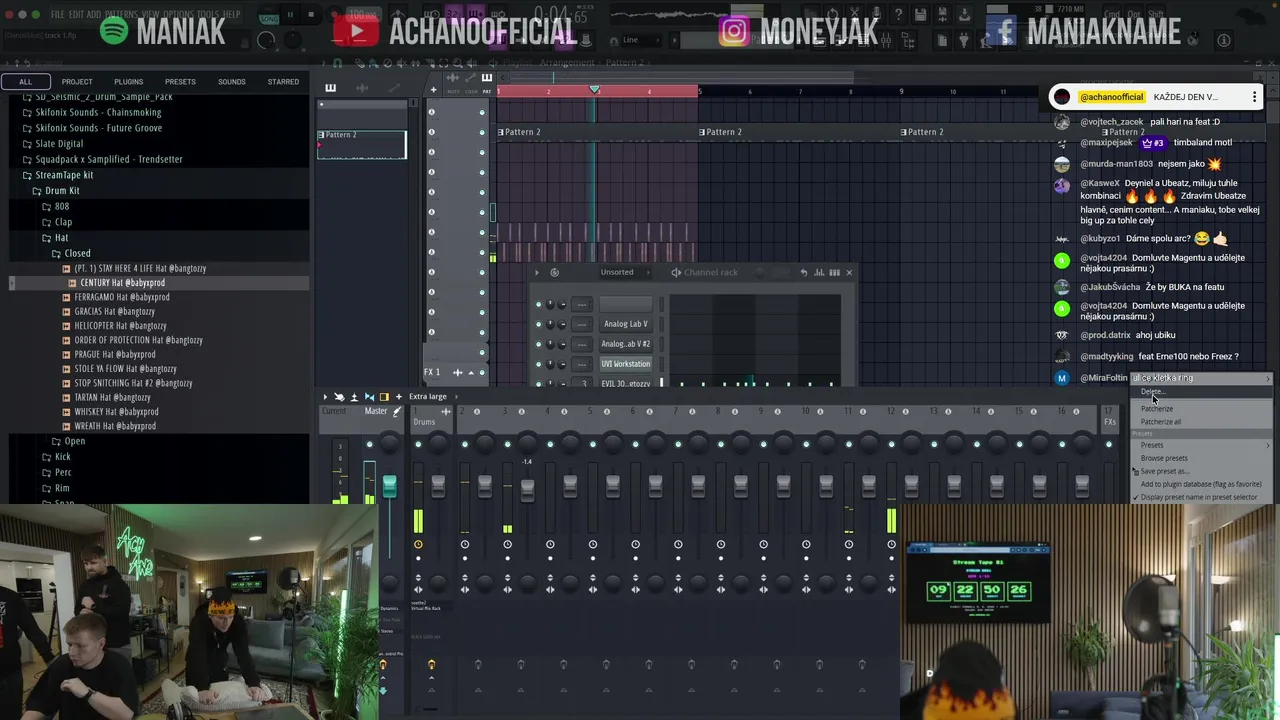1280x720 pixels.
Task: Select the NOTE waveform icon in playlist header
Action: click(x=453, y=78)
